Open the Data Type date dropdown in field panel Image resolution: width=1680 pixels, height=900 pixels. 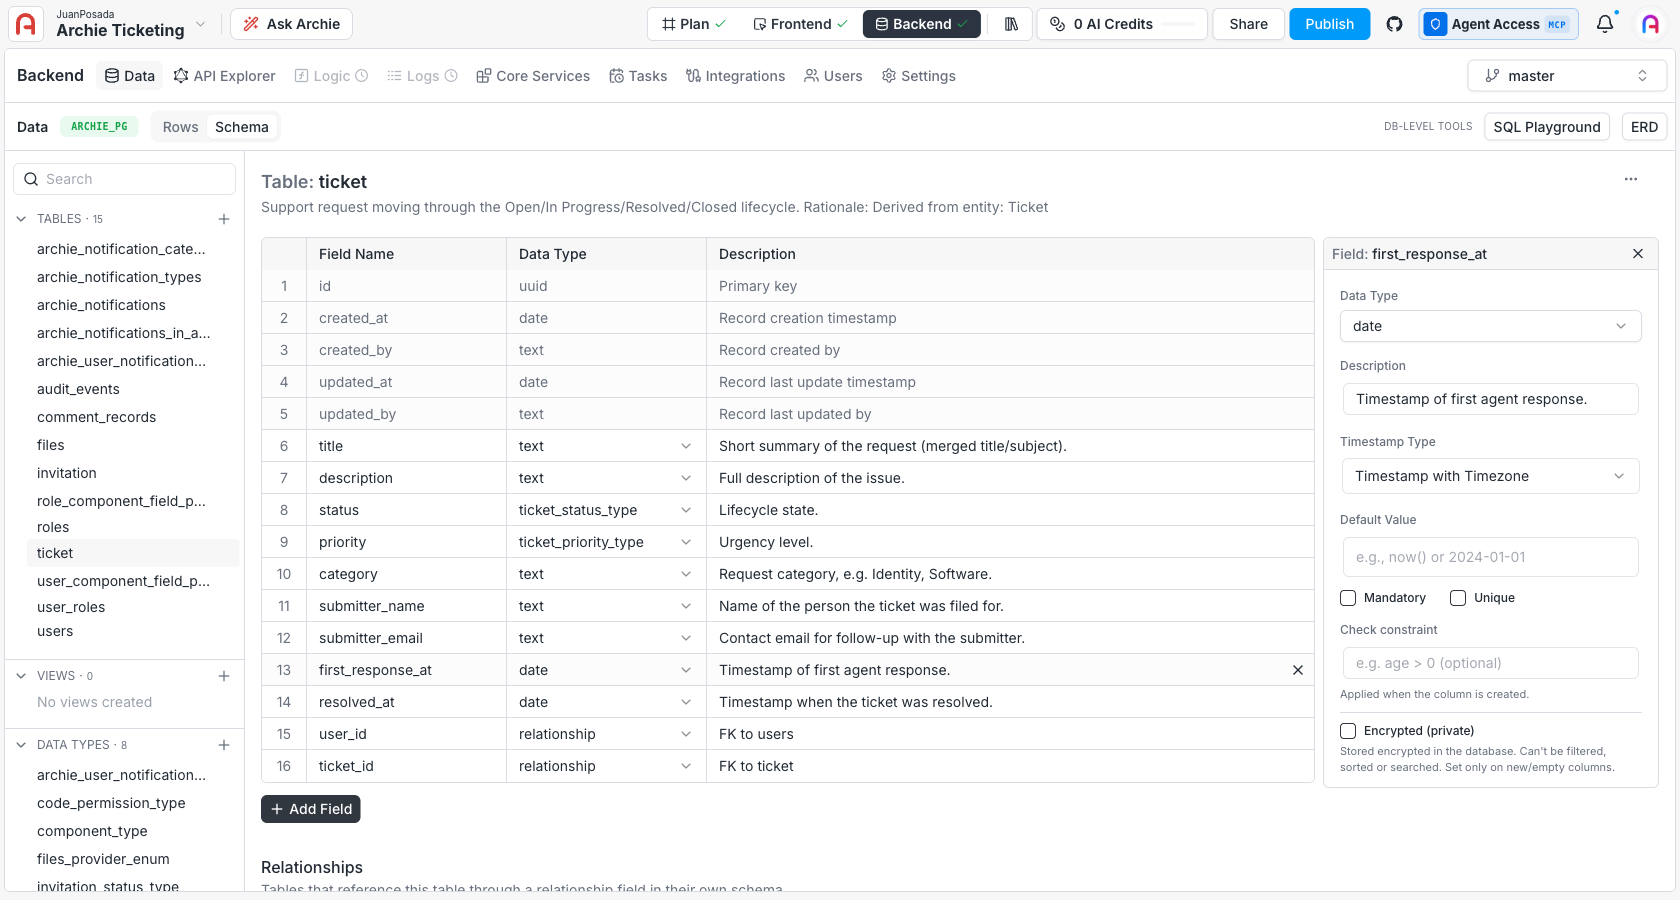[x=1490, y=326]
